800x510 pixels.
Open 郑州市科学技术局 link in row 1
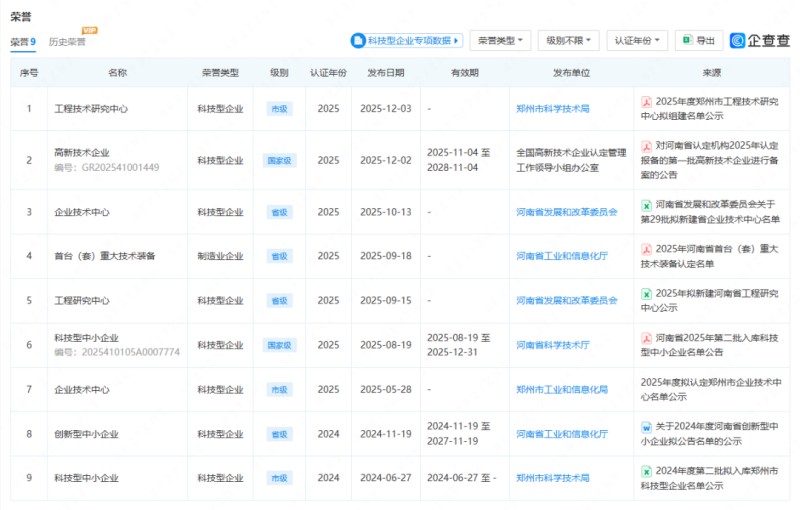[x=552, y=108]
